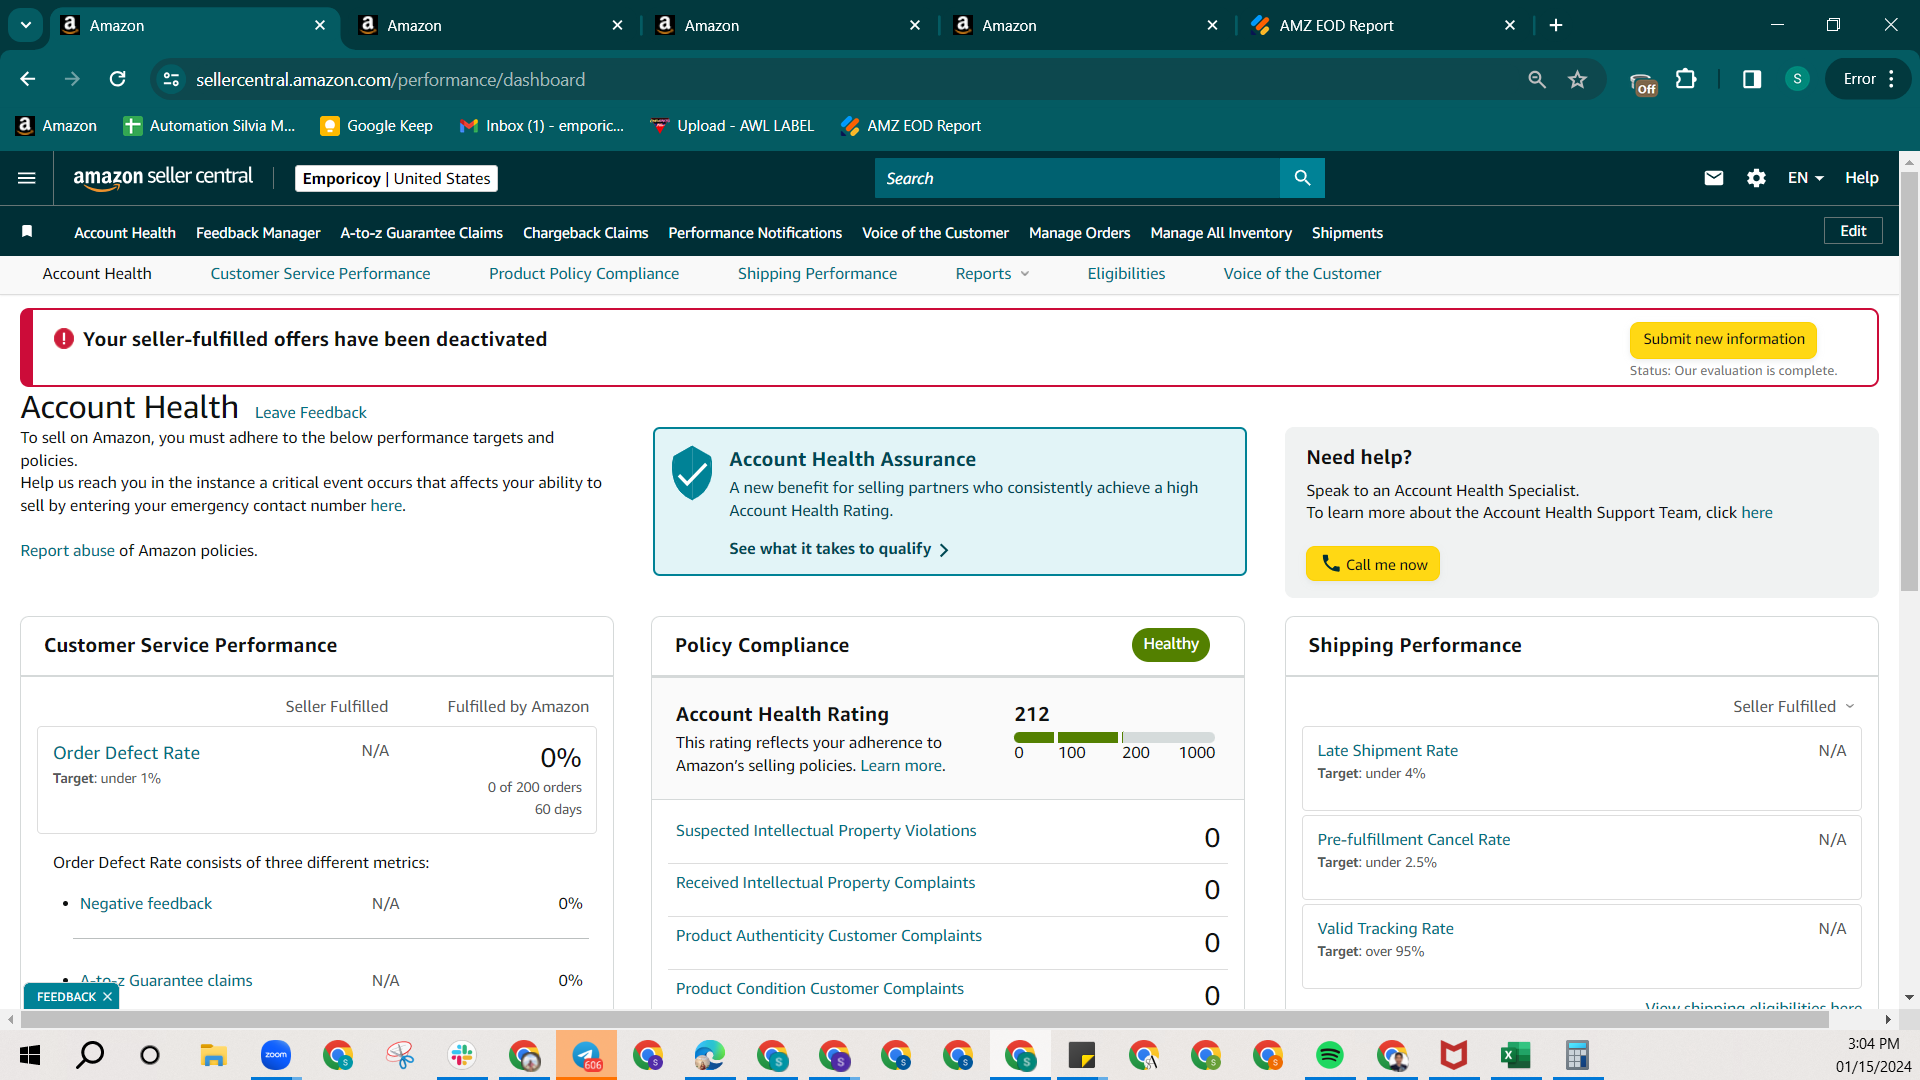The image size is (1920, 1080).
Task: Click the Windows Start button
Action: [30, 1055]
